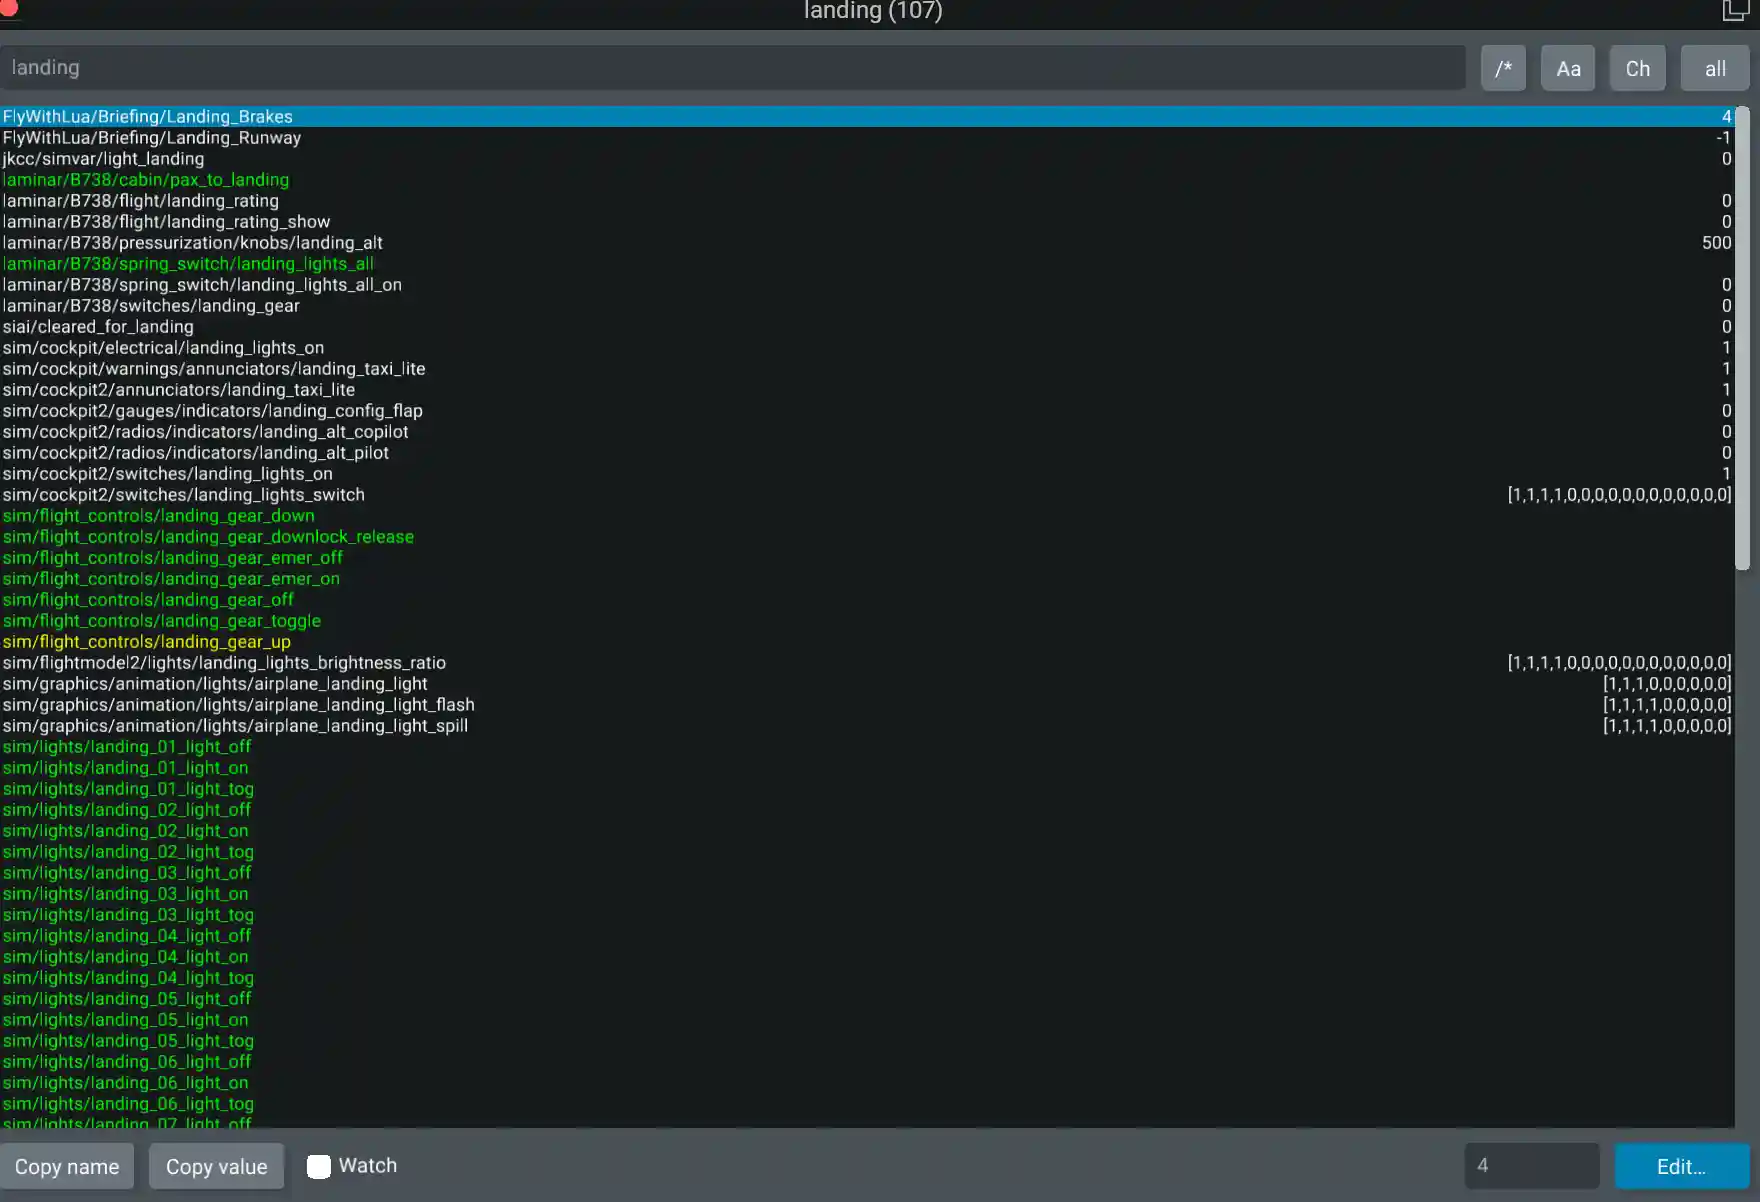Select cockpit/warnings/annunciators/landing_taxi_lite row
1760x1202 pixels.
tap(867, 368)
